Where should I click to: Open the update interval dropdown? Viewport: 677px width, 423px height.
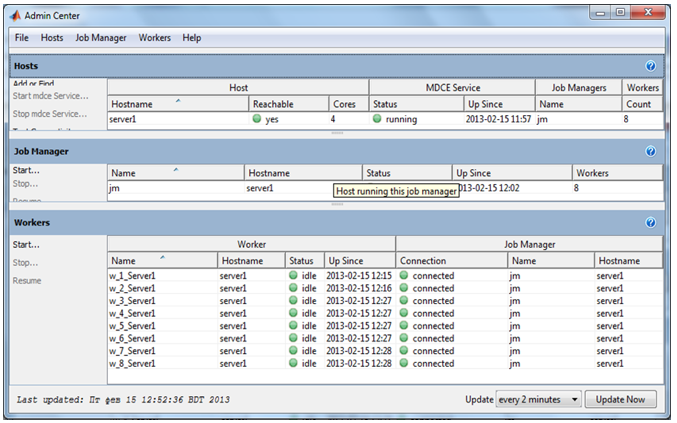click(x=539, y=400)
